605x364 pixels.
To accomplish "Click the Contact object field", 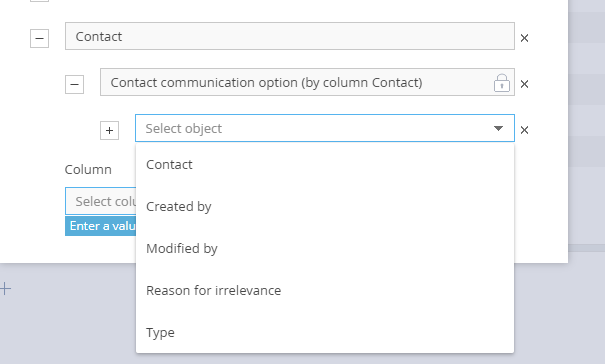I will (290, 36).
